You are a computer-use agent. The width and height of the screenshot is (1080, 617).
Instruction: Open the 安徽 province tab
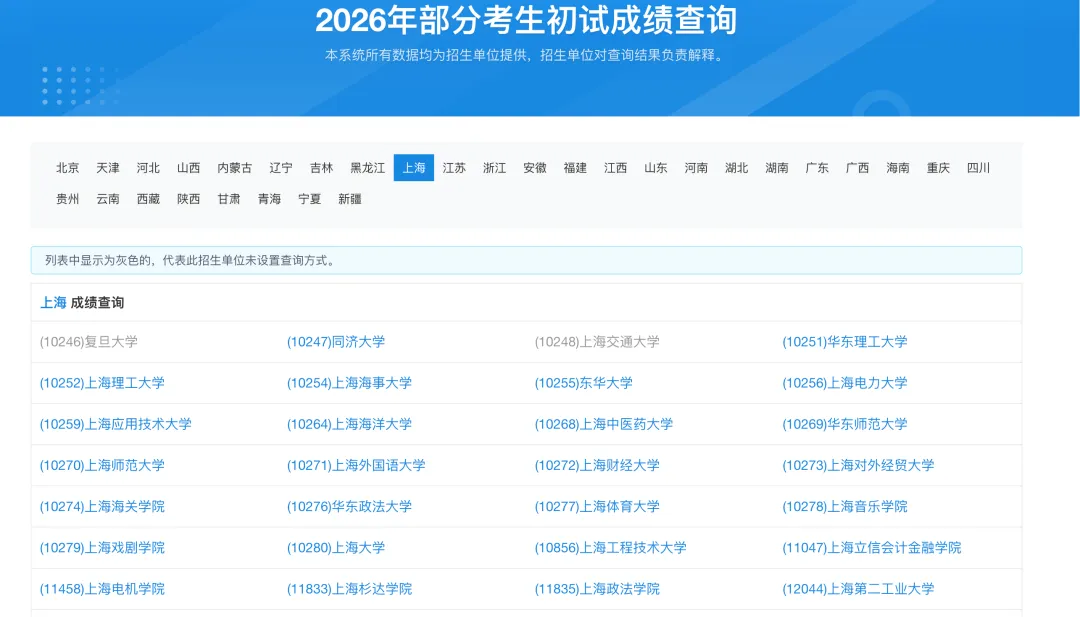pyautogui.click(x=534, y=167)
